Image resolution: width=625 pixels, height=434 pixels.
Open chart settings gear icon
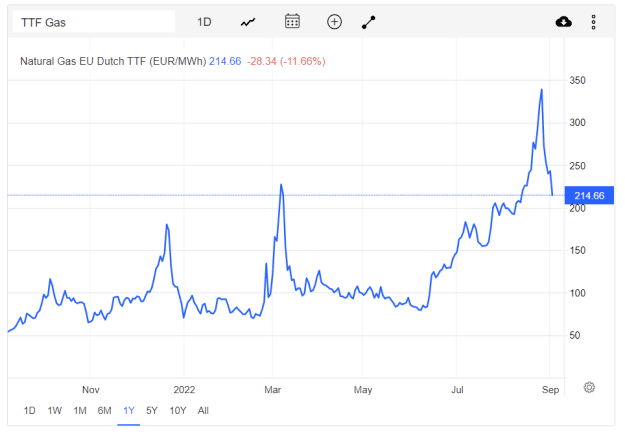coord(589,387)
